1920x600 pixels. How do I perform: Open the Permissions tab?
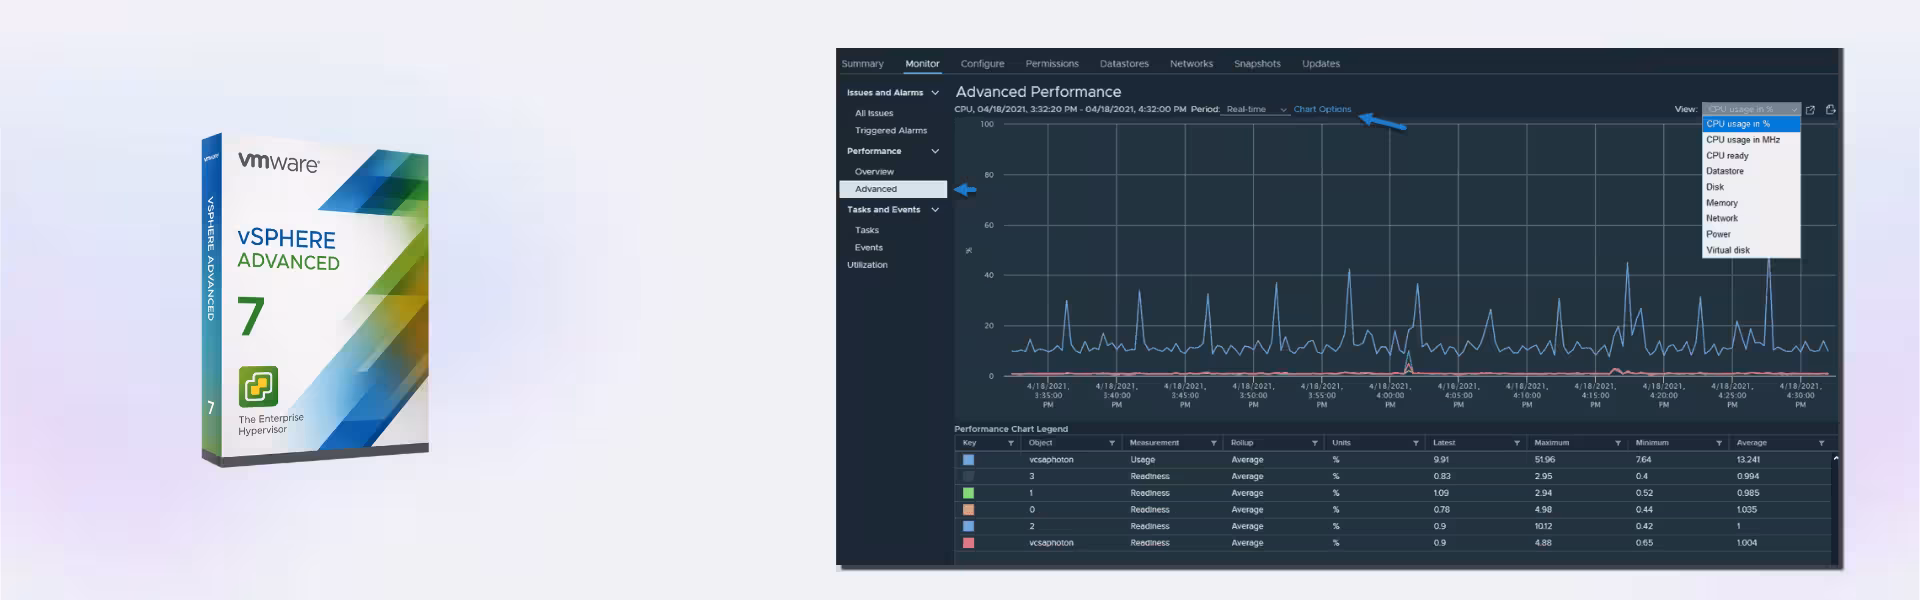pyautogui.click(x=1052, y=64)
